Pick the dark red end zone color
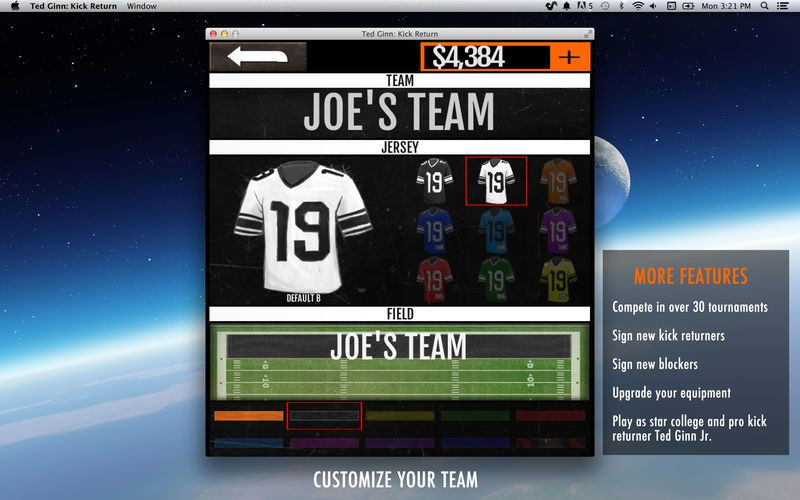This screenshot has height=500, width=800. [551, 416]
